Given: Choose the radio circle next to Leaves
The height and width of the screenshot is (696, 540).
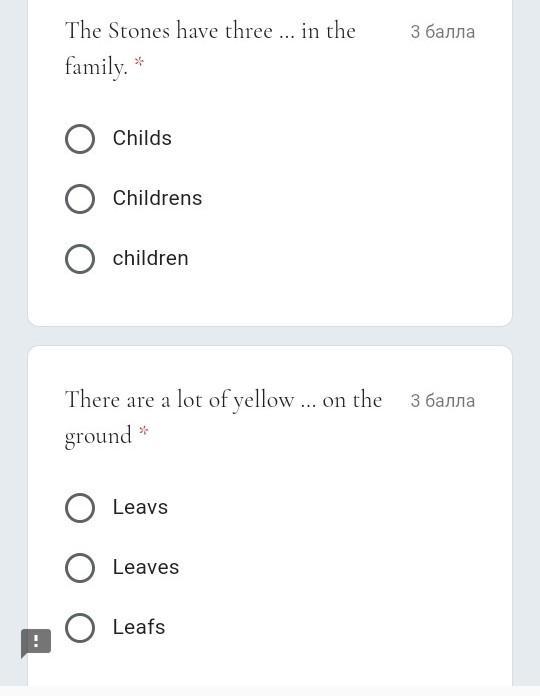Looking at the screenshot, I should coord(80,568).
